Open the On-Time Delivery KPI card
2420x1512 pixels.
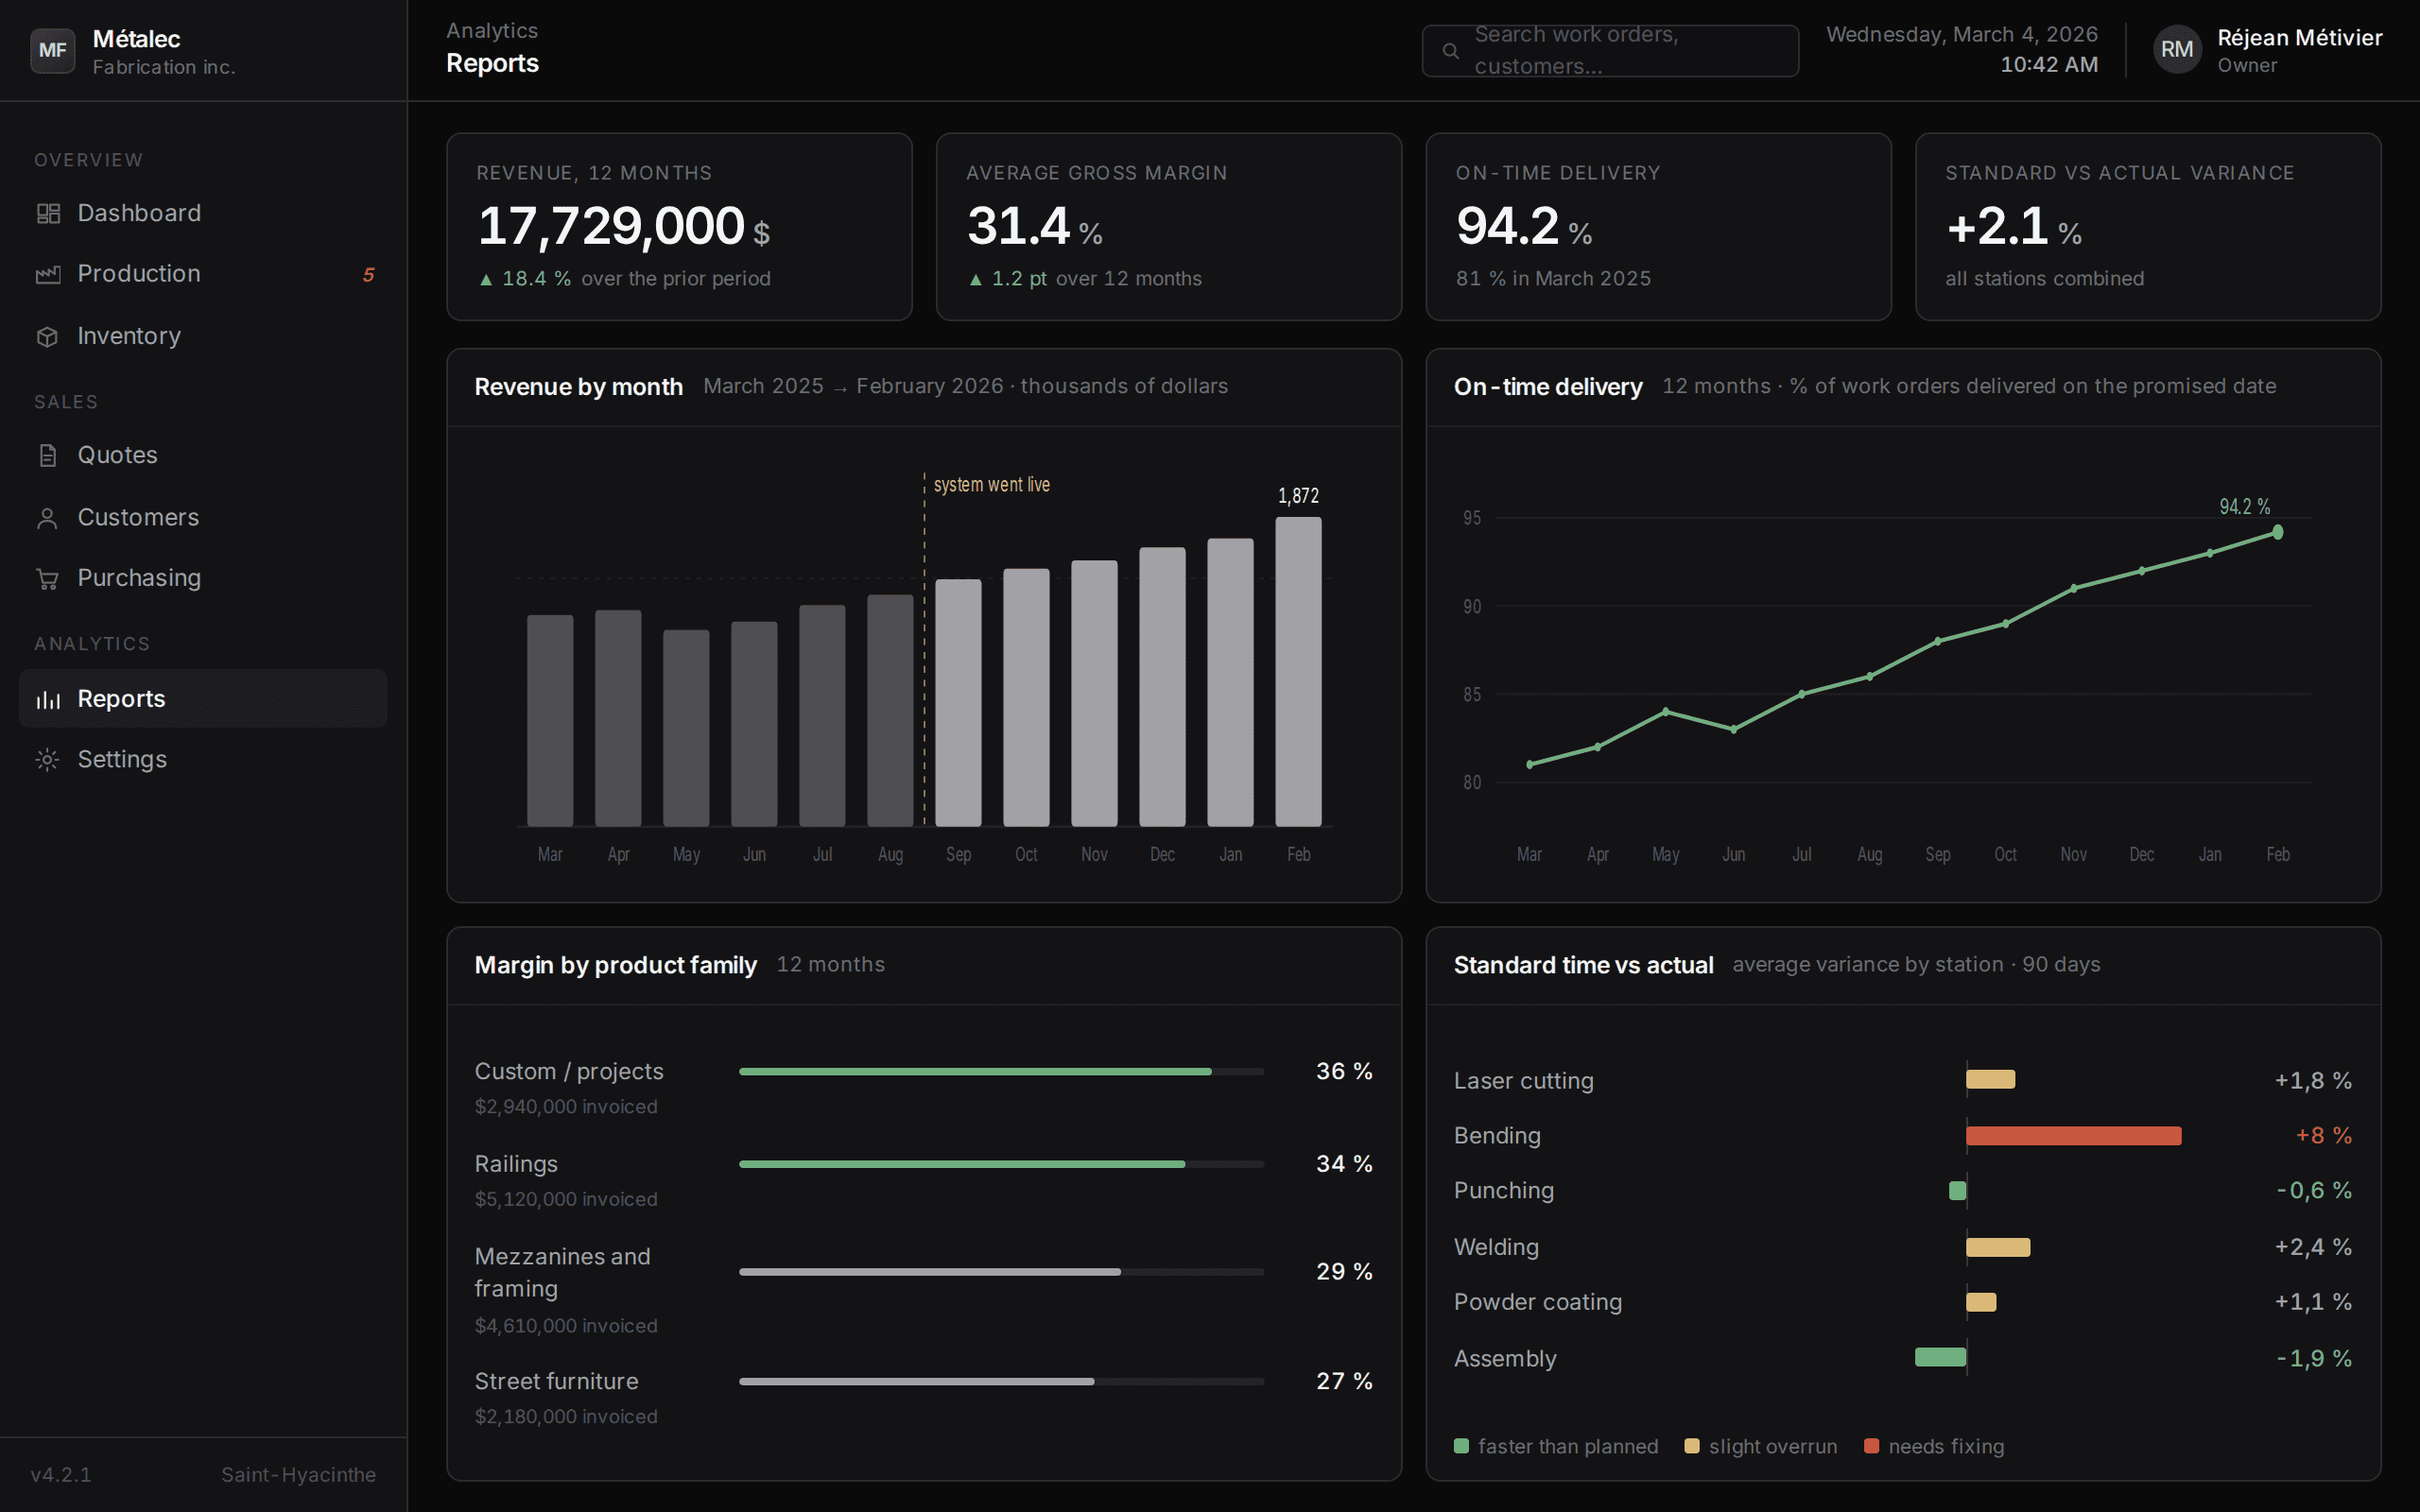[x=1658, y=227]
